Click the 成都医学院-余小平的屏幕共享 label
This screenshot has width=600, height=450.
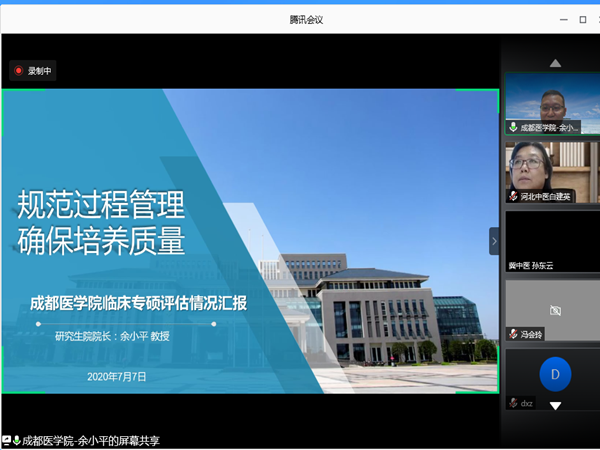[x=92, y=440]
